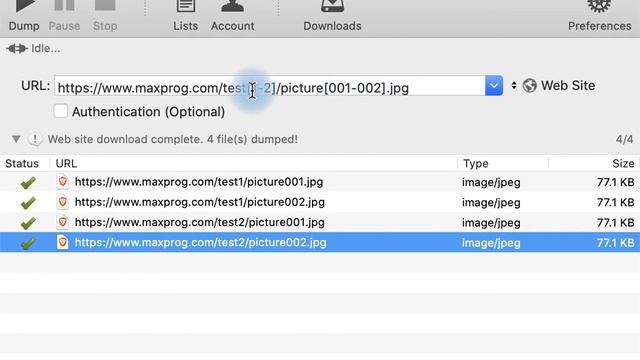This screenshot has height=360, width=640.
Task: Click 77.1 KB size of test1/picture002.jpg
Action: click(x=616, y=202)
